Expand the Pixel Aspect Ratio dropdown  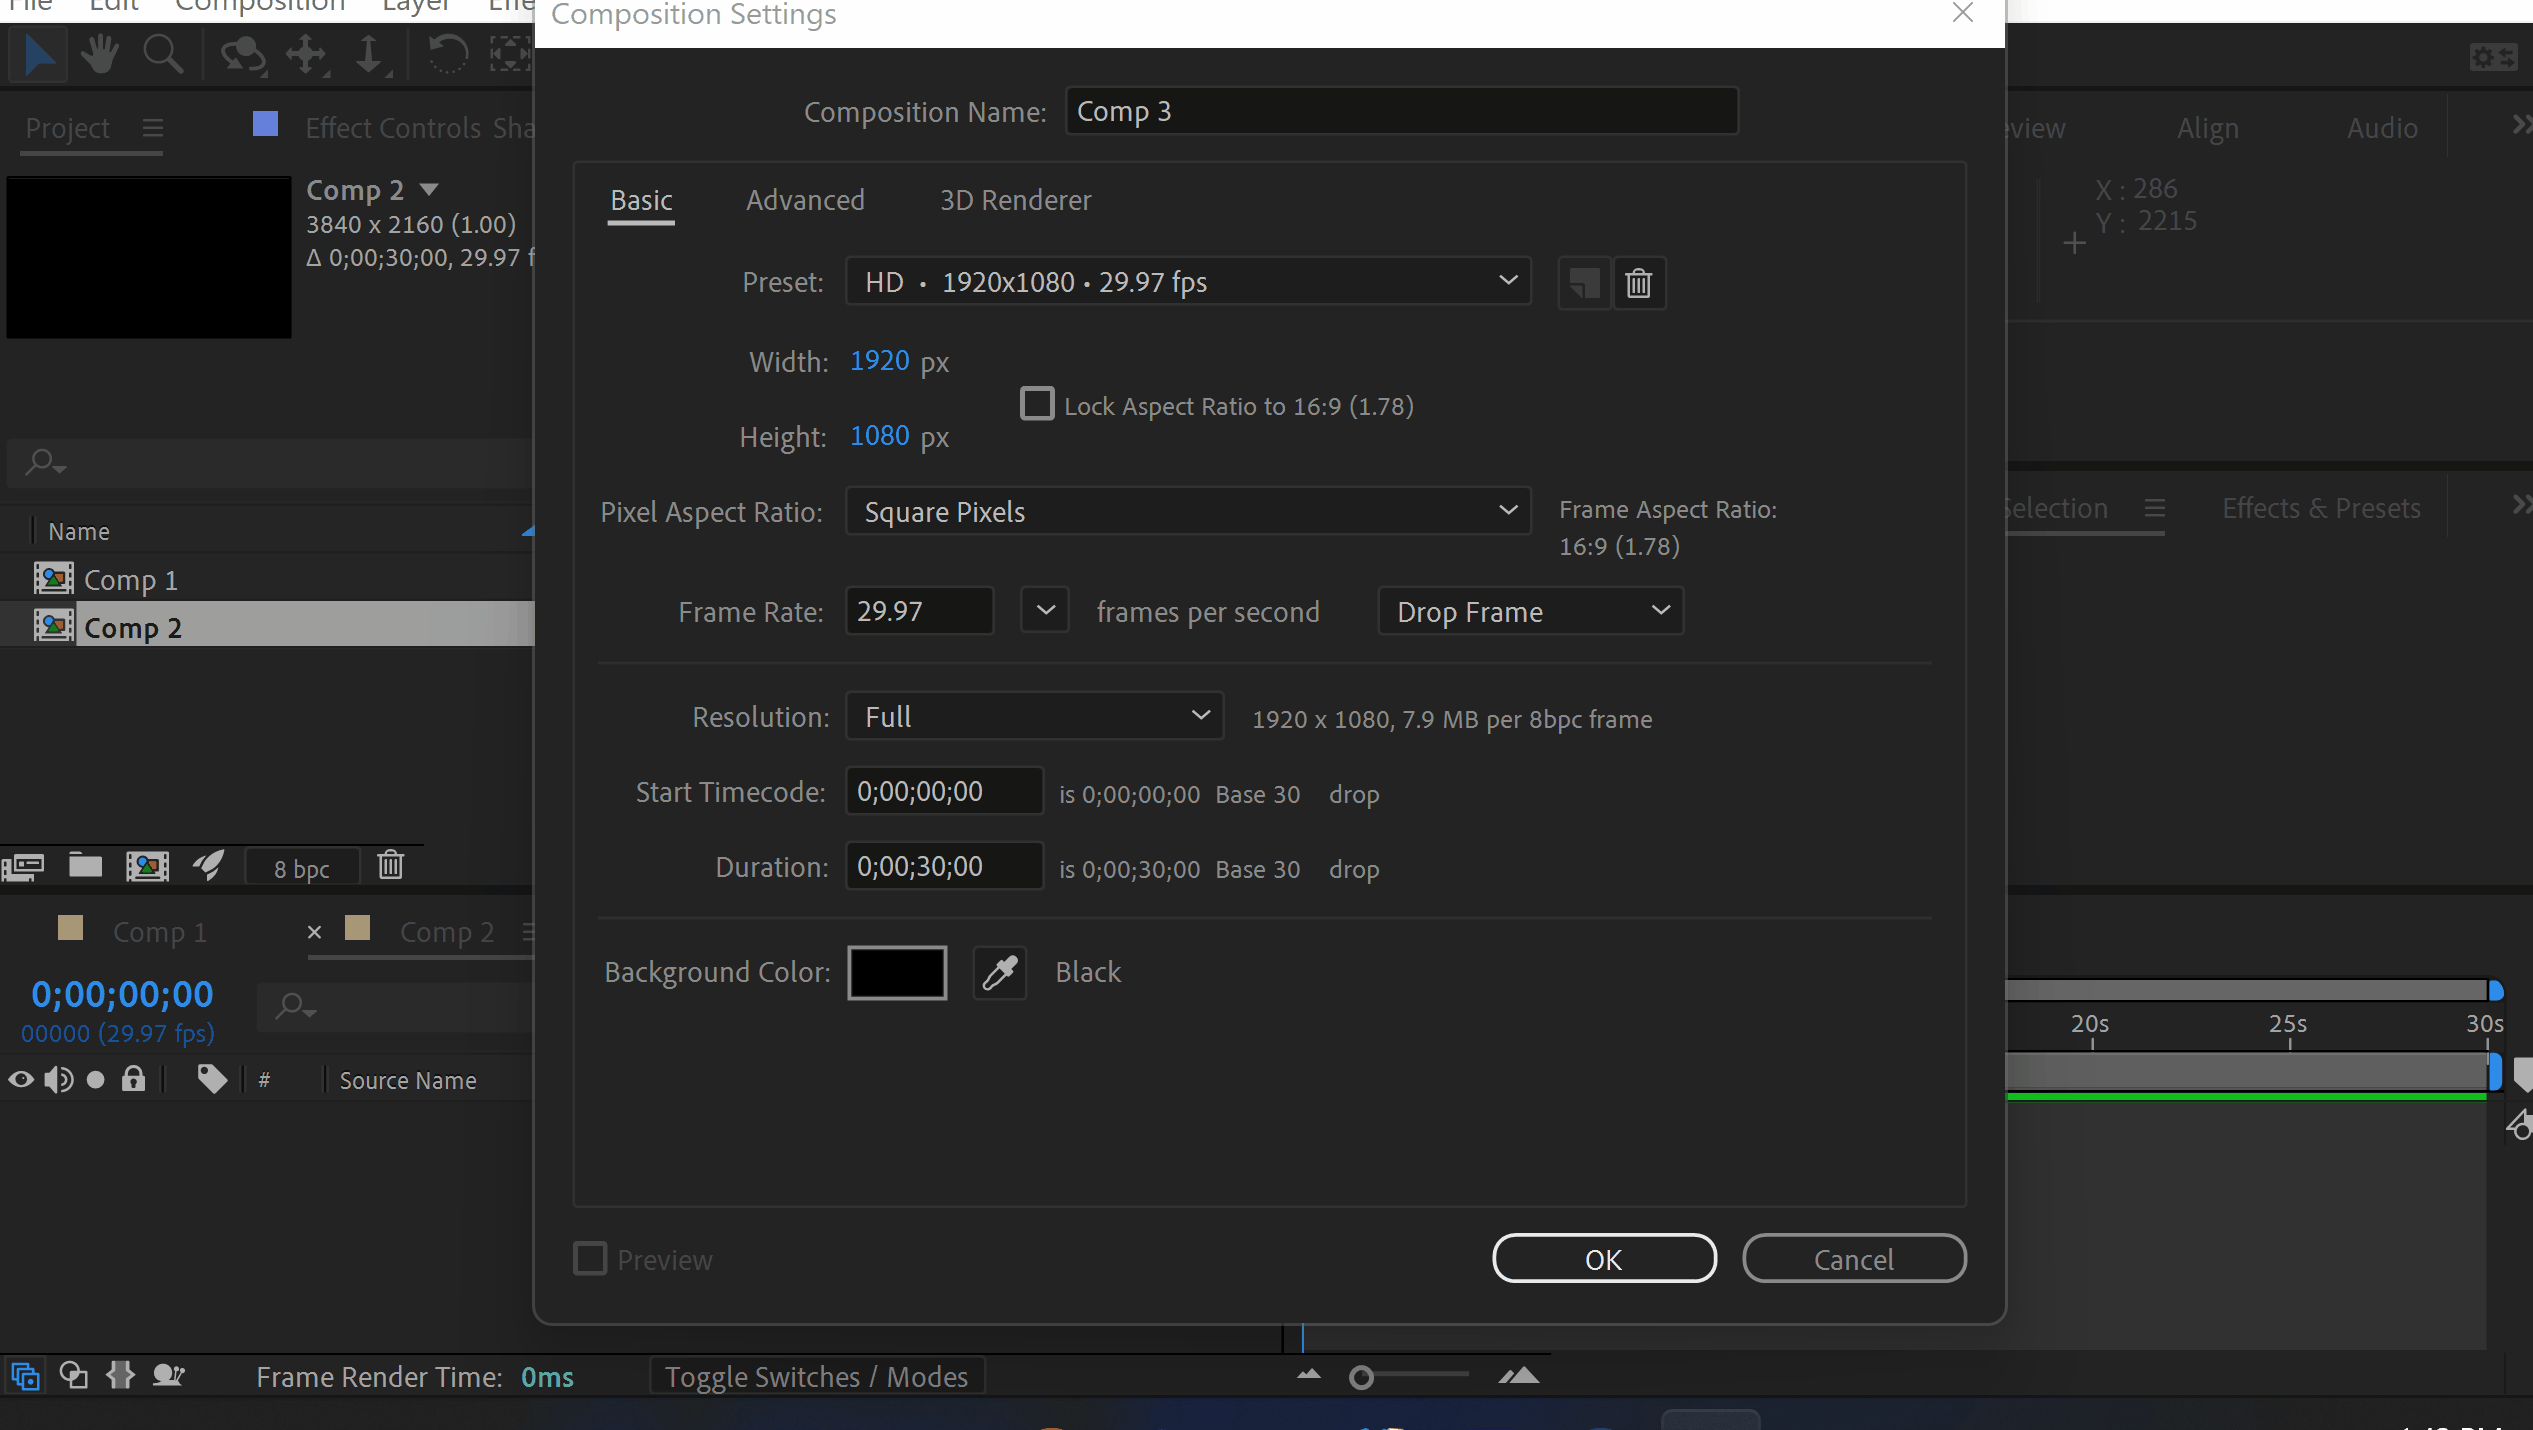[1187, 511]
